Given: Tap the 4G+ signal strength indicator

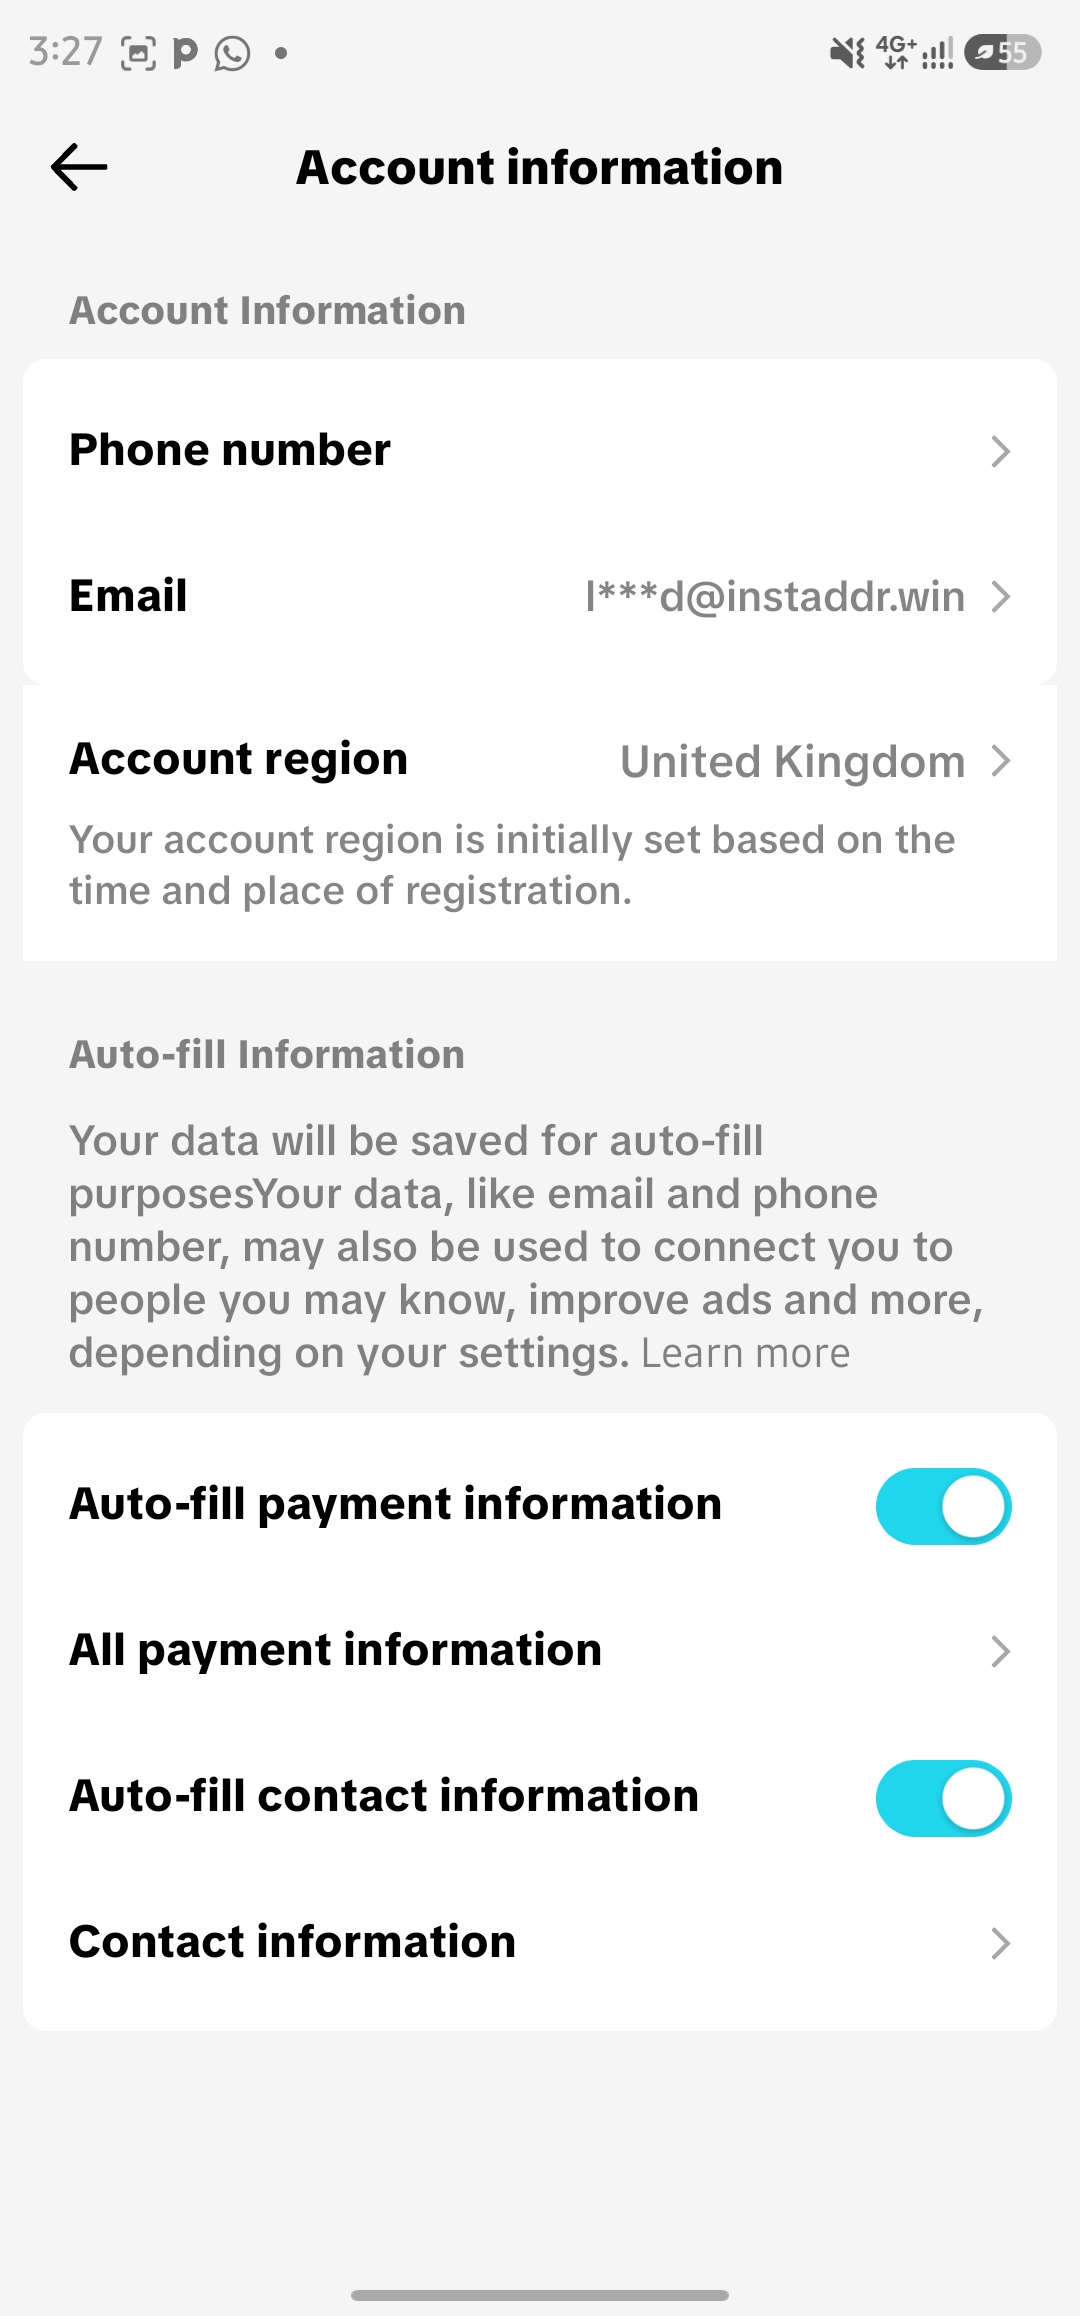Looking at the screenshot, I should [x=914, y=52].
